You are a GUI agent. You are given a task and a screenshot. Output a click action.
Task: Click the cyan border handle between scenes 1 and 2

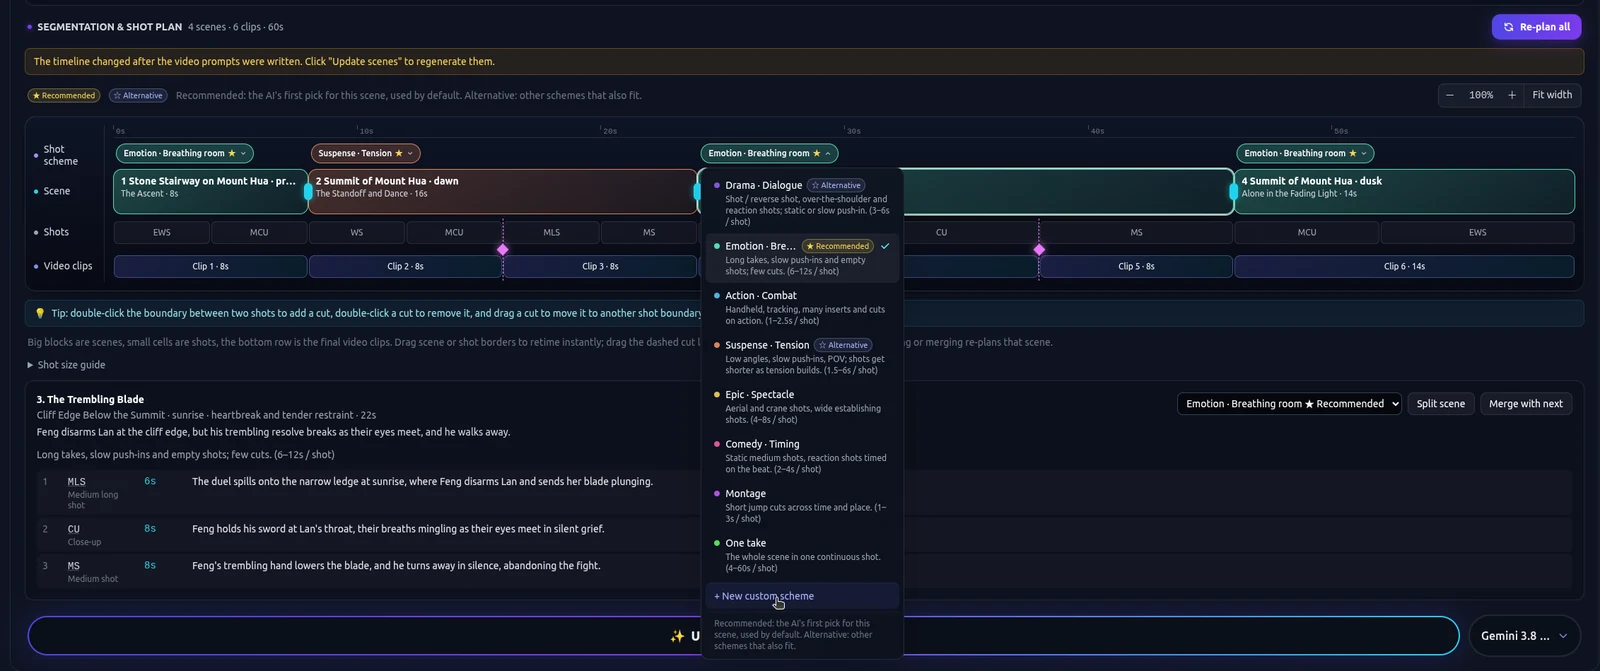pyautogui.click(x=308, y=191)
